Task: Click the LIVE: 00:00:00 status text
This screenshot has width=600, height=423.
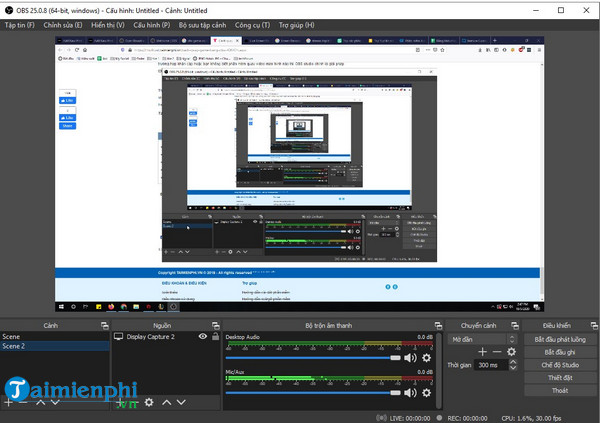Action: click(409, 418)
